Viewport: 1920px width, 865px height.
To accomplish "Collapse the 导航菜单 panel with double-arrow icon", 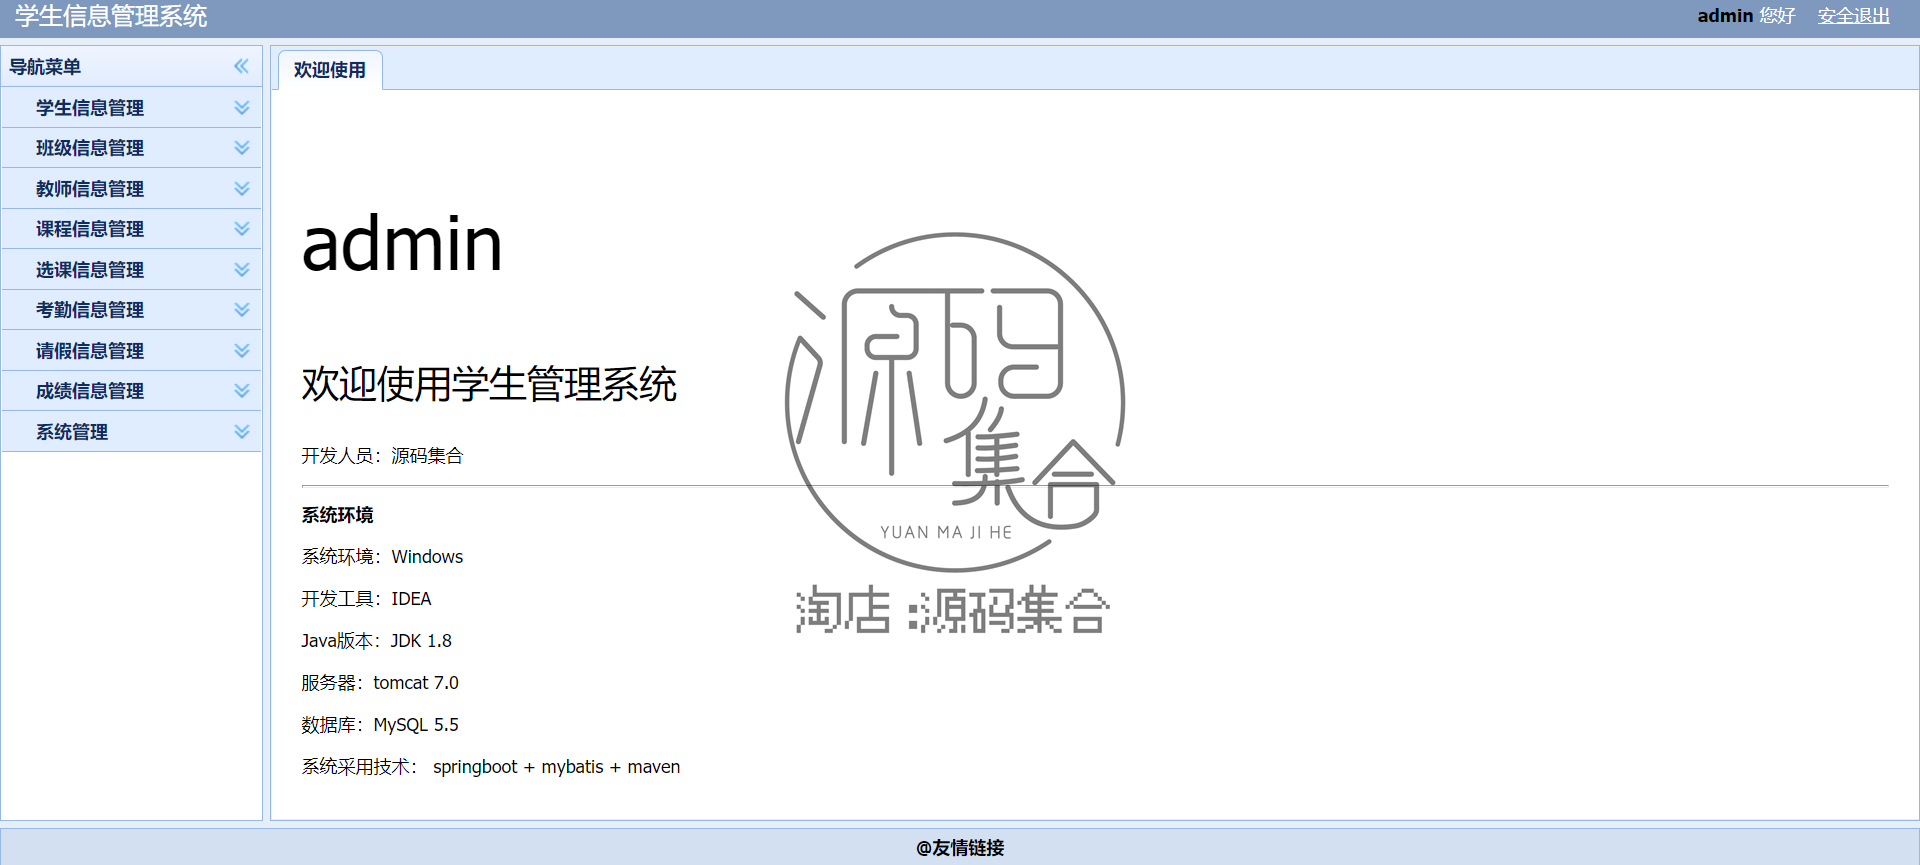I will tap(241, 66).
